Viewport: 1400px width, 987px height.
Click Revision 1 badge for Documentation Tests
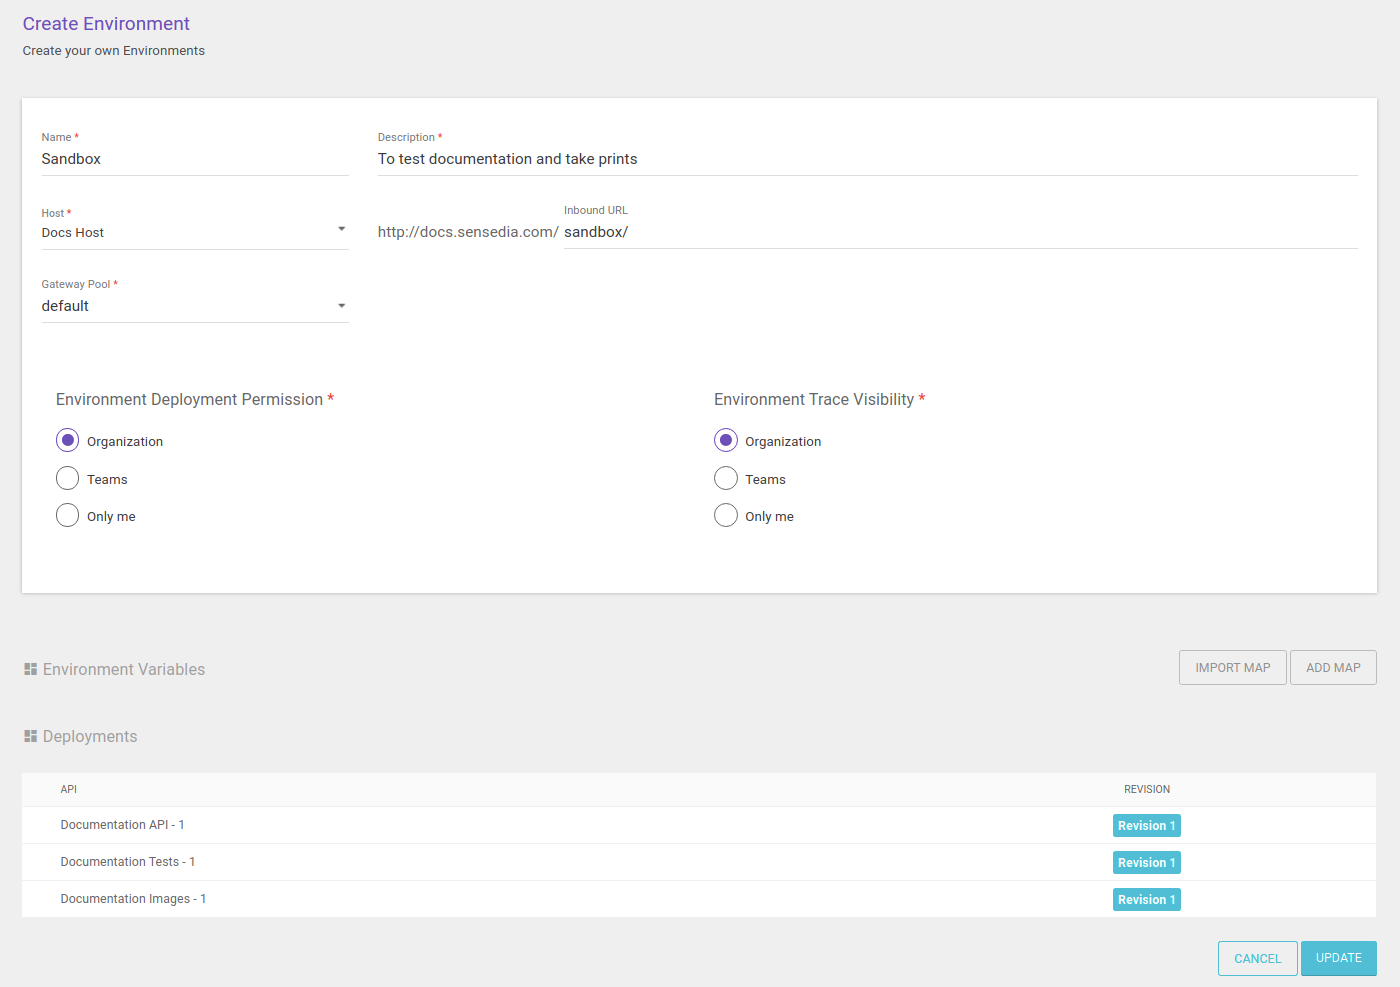pyautogui.click(x=1146, y=862)
